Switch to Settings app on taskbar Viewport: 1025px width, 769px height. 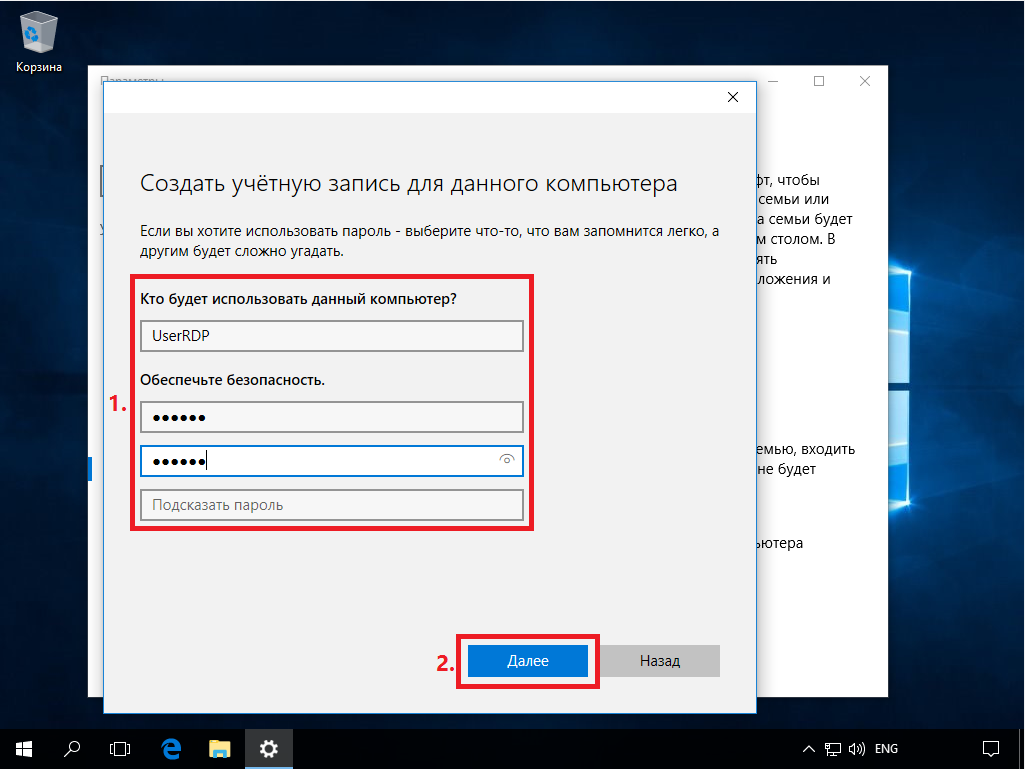pyautogui.click(x=268, y=748)
